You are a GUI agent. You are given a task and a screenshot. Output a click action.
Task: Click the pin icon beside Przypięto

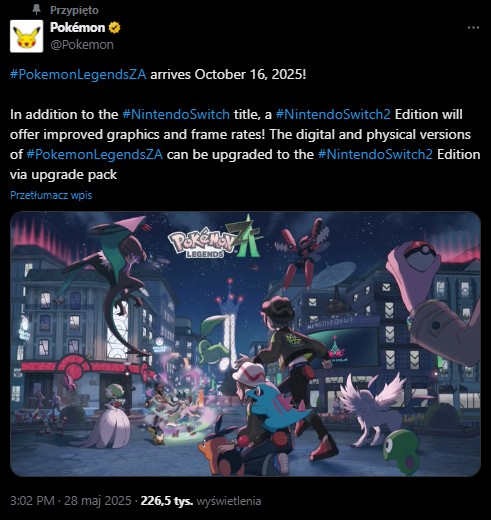pyautogui.click(x=36, y=10)
